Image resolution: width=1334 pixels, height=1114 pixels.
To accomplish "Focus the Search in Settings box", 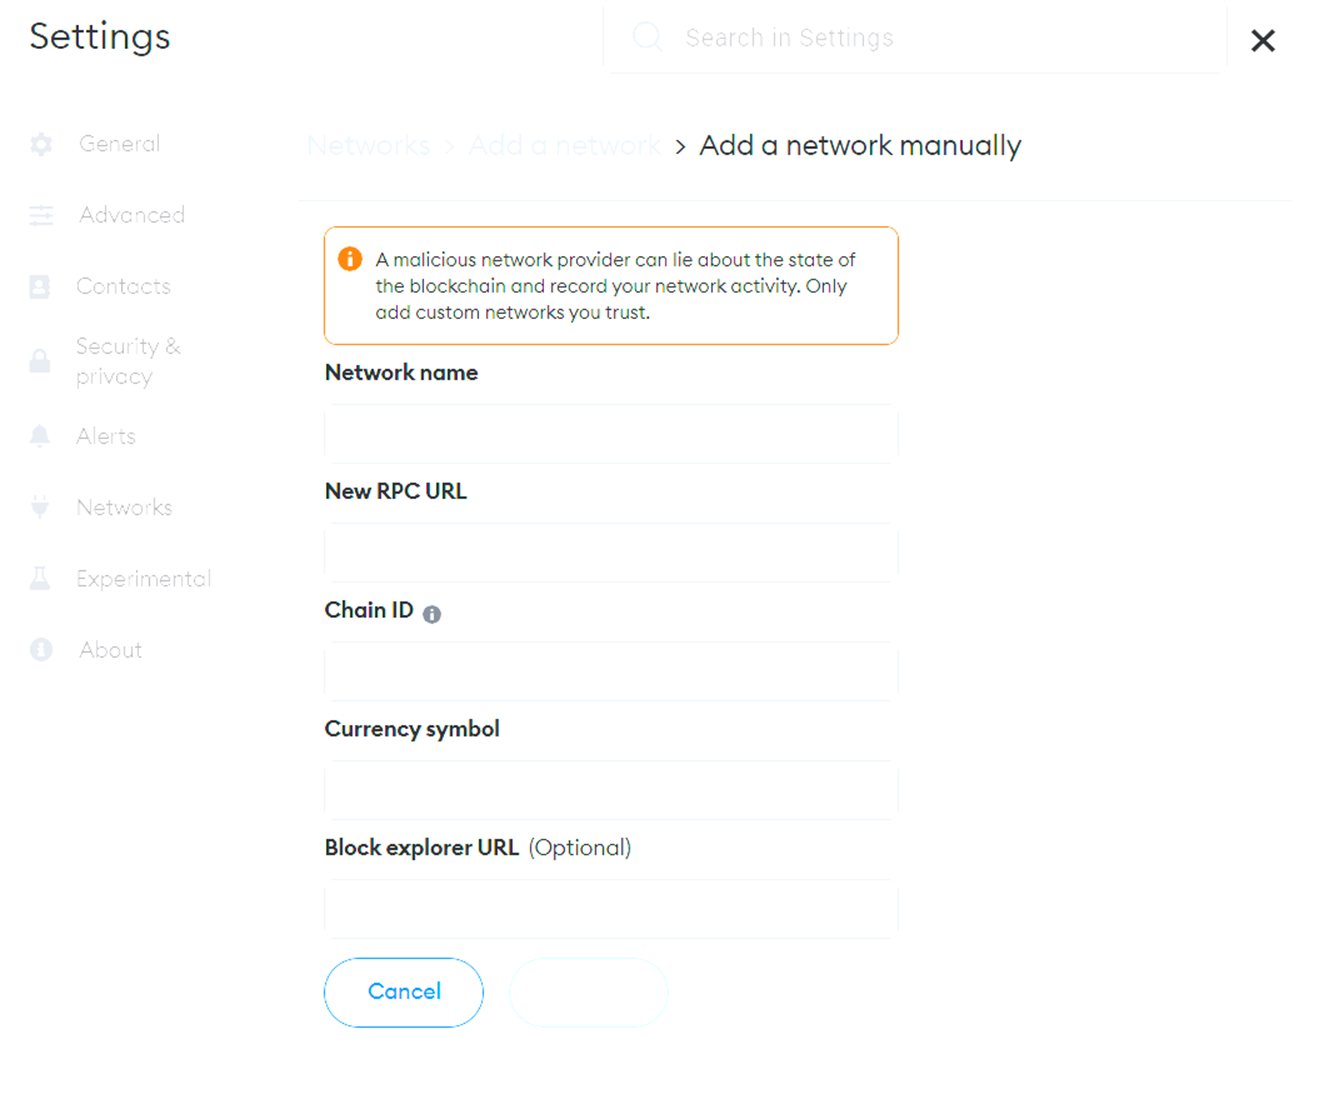I will coord(915,38).
